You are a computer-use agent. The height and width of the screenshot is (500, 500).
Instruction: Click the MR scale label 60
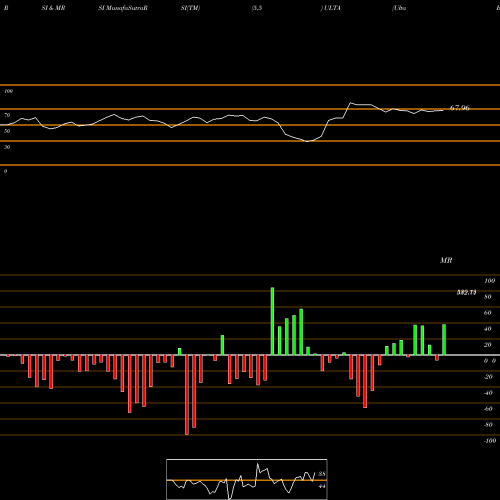point(488,313)
